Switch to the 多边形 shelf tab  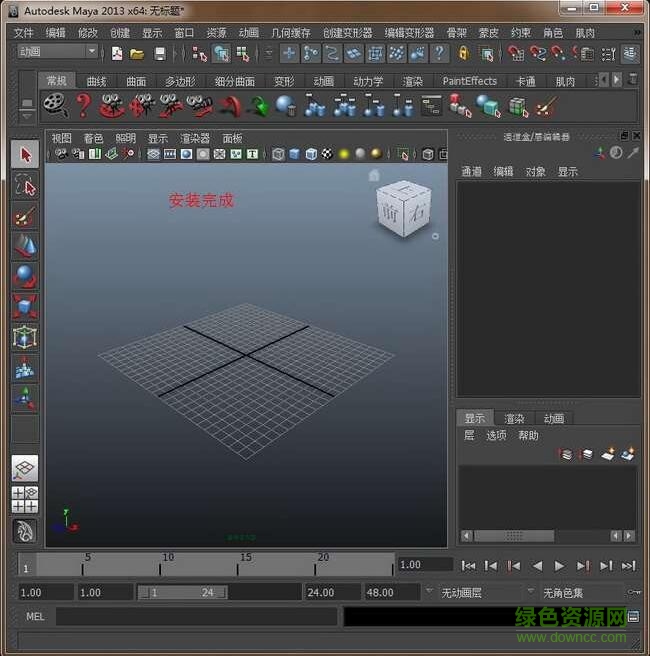click(180, 81)
